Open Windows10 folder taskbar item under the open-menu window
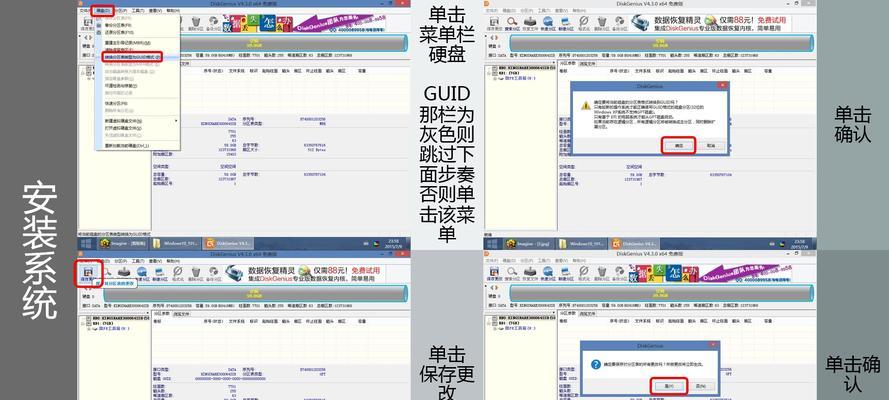Viewport: 889px width, 400px height. pos(175,244)
